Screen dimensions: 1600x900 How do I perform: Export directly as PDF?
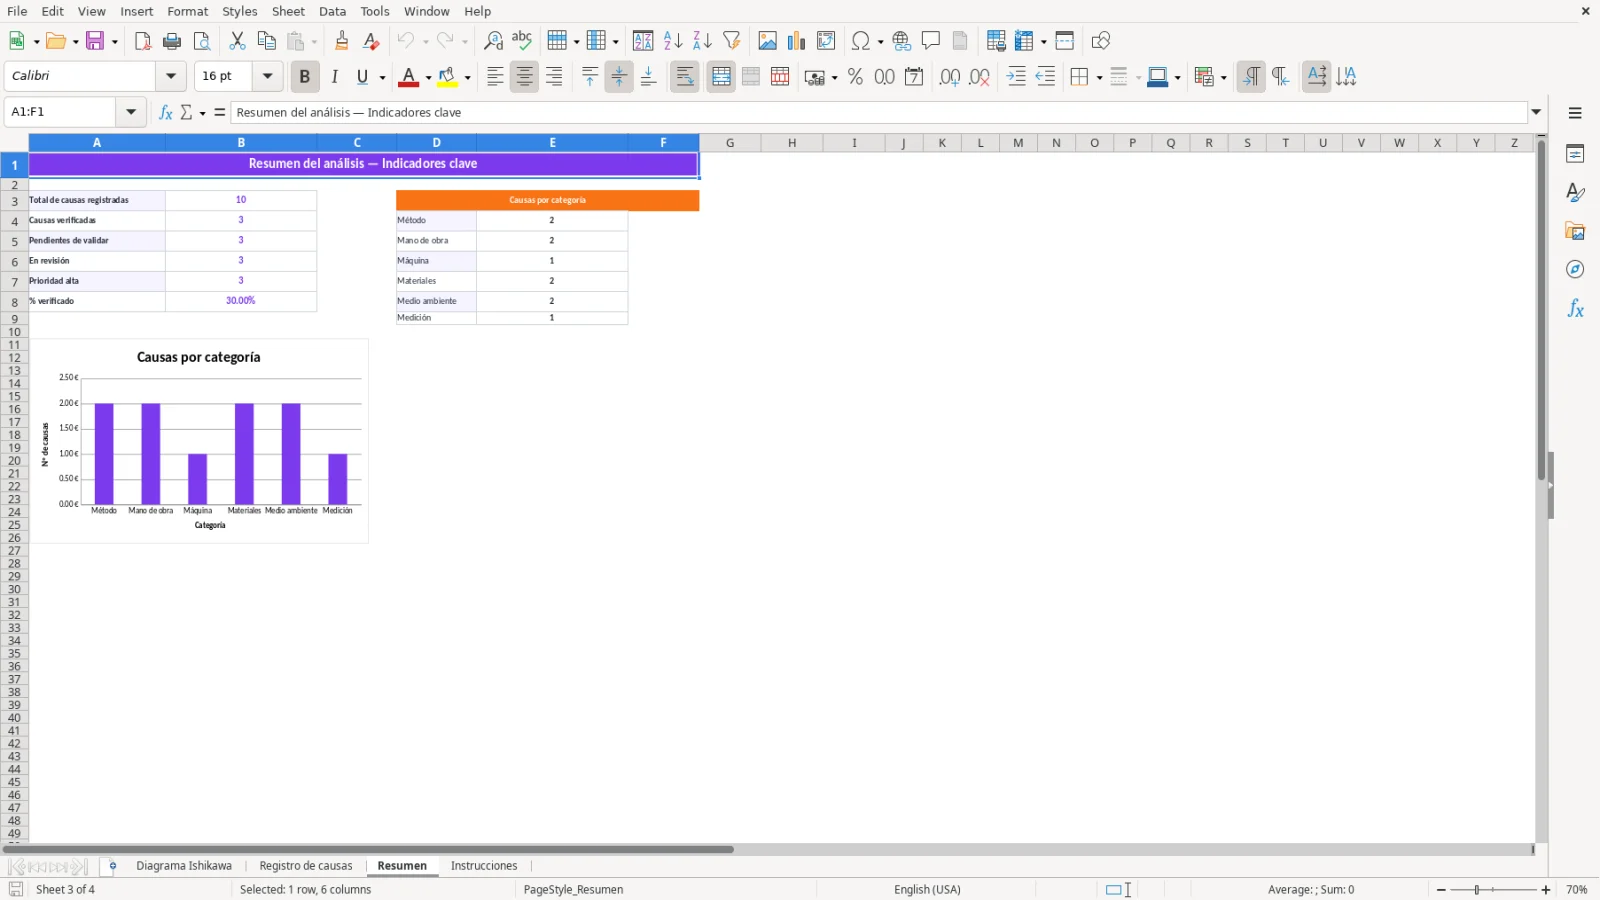[x=143, y=41]
